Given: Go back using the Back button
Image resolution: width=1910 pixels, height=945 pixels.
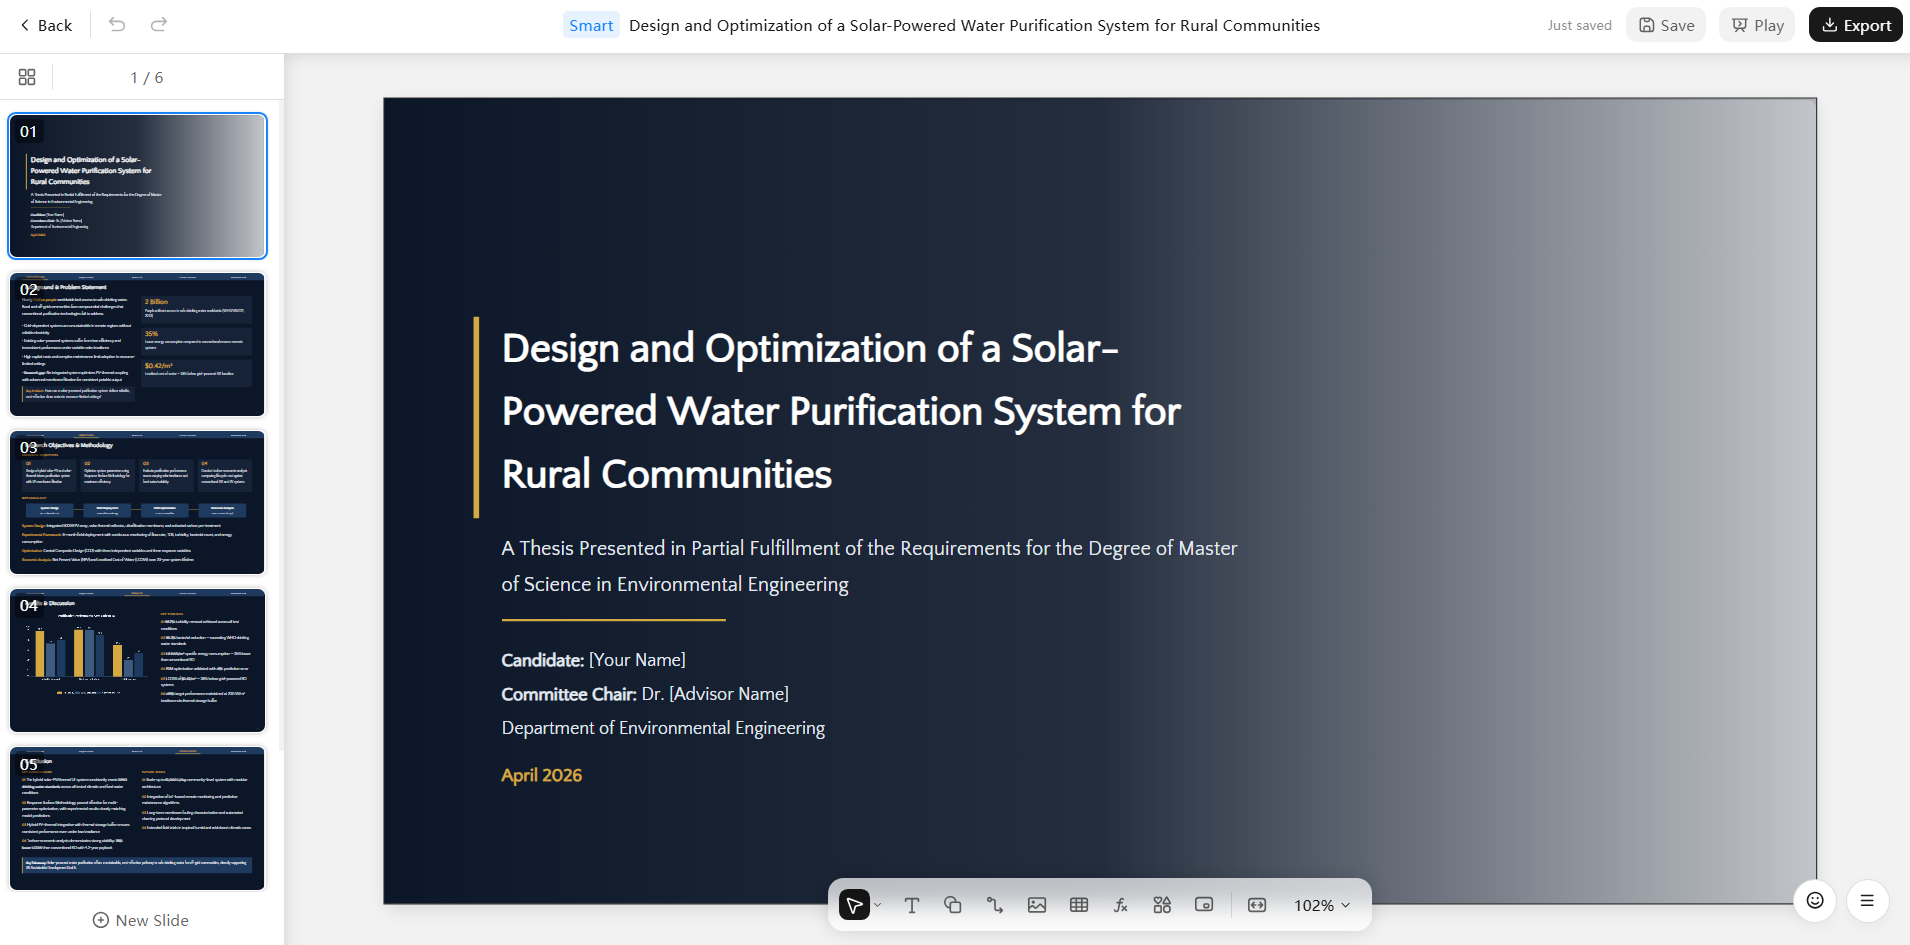Looking at the screenshot, I should coord(46,25).
